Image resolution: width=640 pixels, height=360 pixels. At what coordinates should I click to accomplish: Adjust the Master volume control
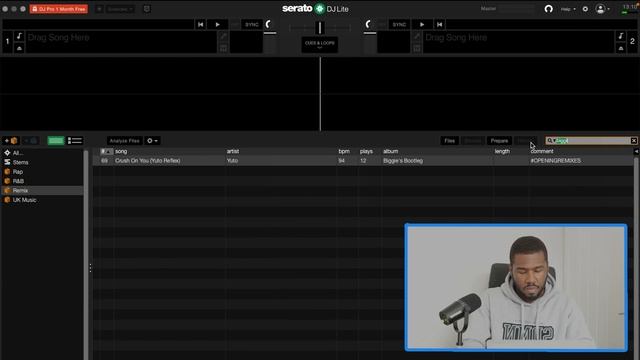pyautogui.click(x=516, y=9)
